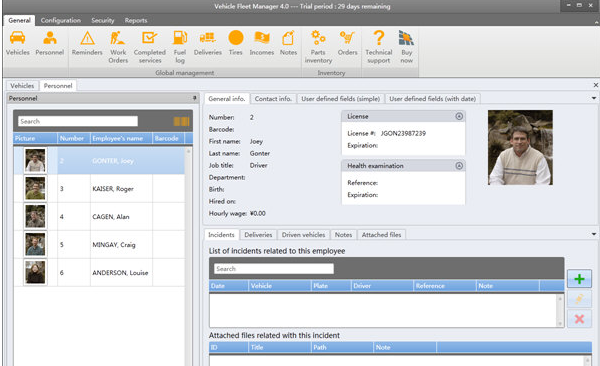Switch to the Configuration ribbon tab

(x=61, y=20)
